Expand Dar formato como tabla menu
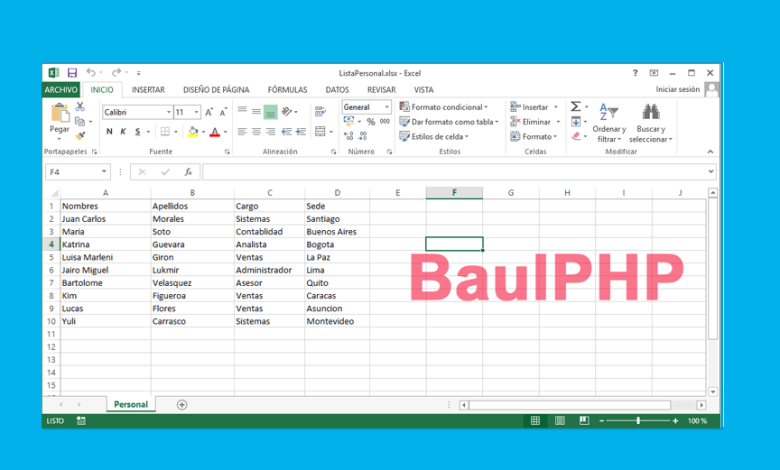780x470 pixels. point(449,122)
